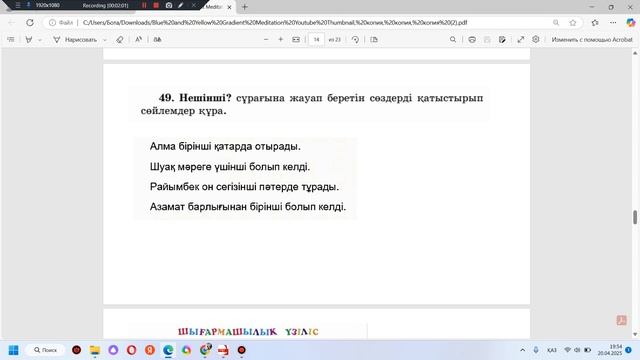Open a new browser tab
640x360 pixels.
(x=245, y=7)
